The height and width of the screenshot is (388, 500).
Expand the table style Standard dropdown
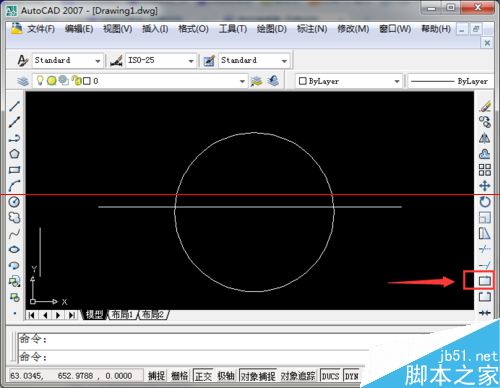point(284,61)
